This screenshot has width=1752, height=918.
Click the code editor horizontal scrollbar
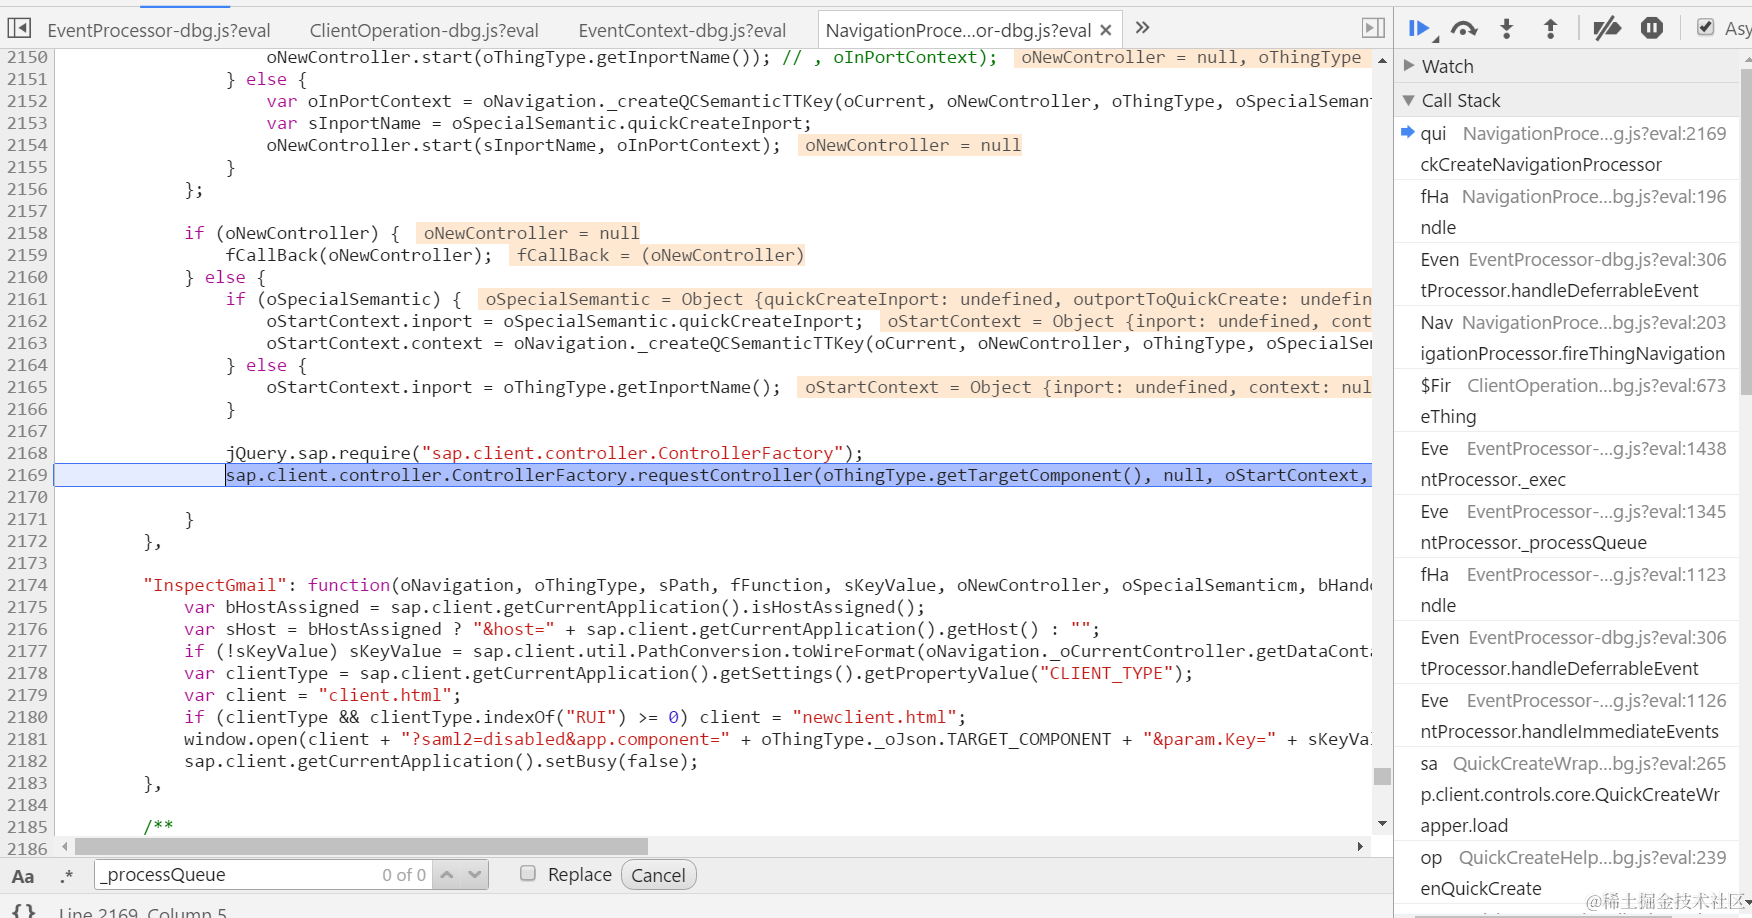point(362,847)
